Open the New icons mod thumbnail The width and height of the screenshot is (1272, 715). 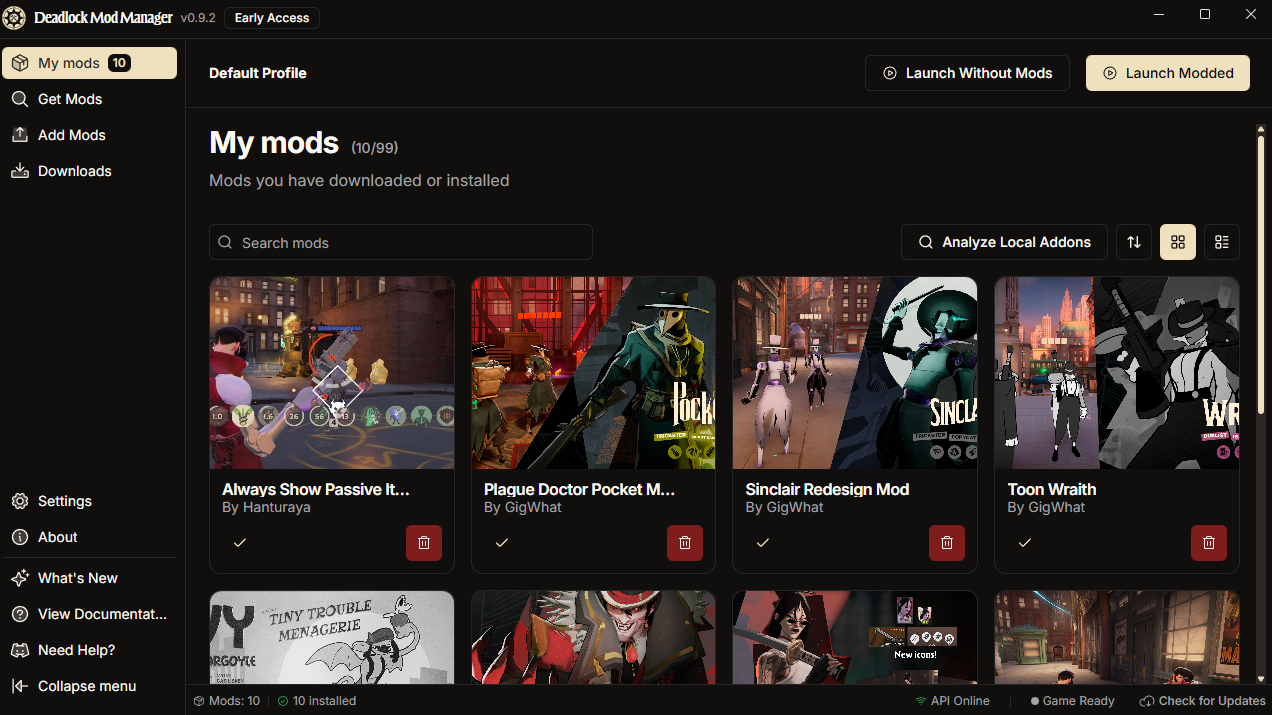pyautogui.click(x=855, y=637)
